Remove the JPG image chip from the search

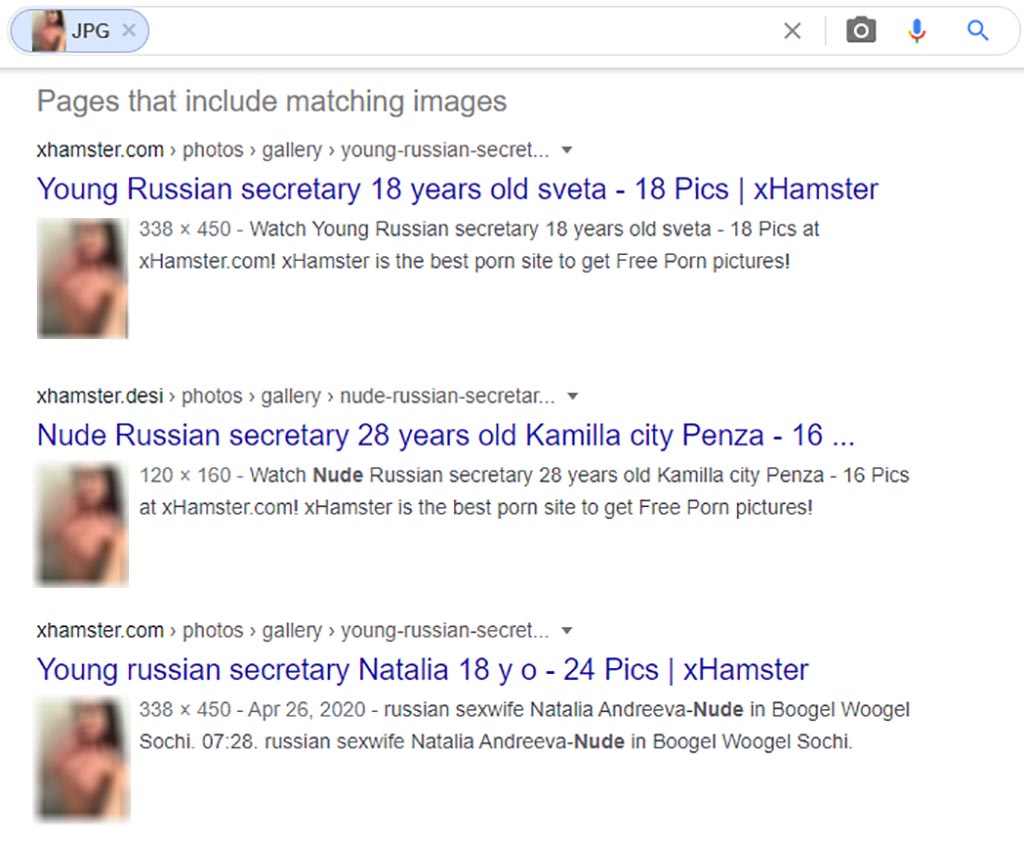128,30
